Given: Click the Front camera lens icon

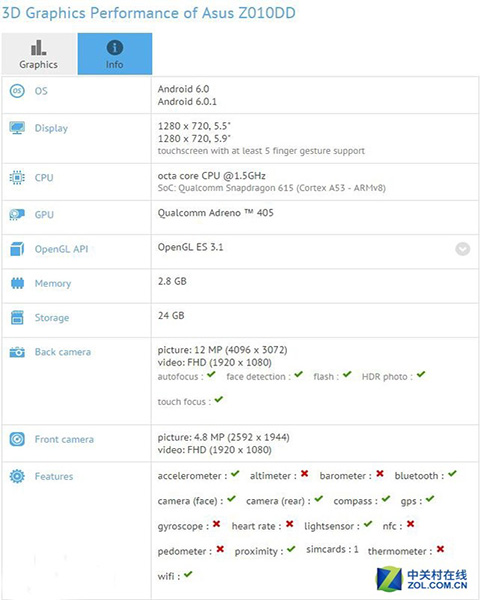Looking at the screenshot, I should click(x=17, y=439).
